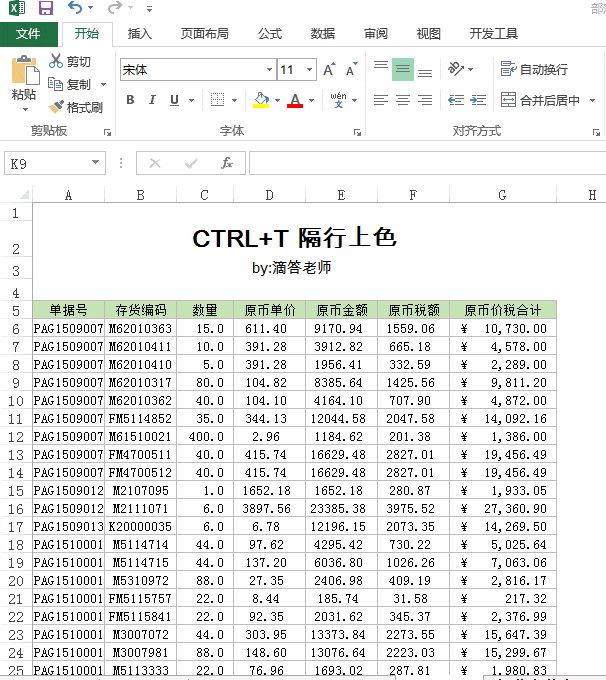Open the Name Box dropdown arrow

coord(95,163)
